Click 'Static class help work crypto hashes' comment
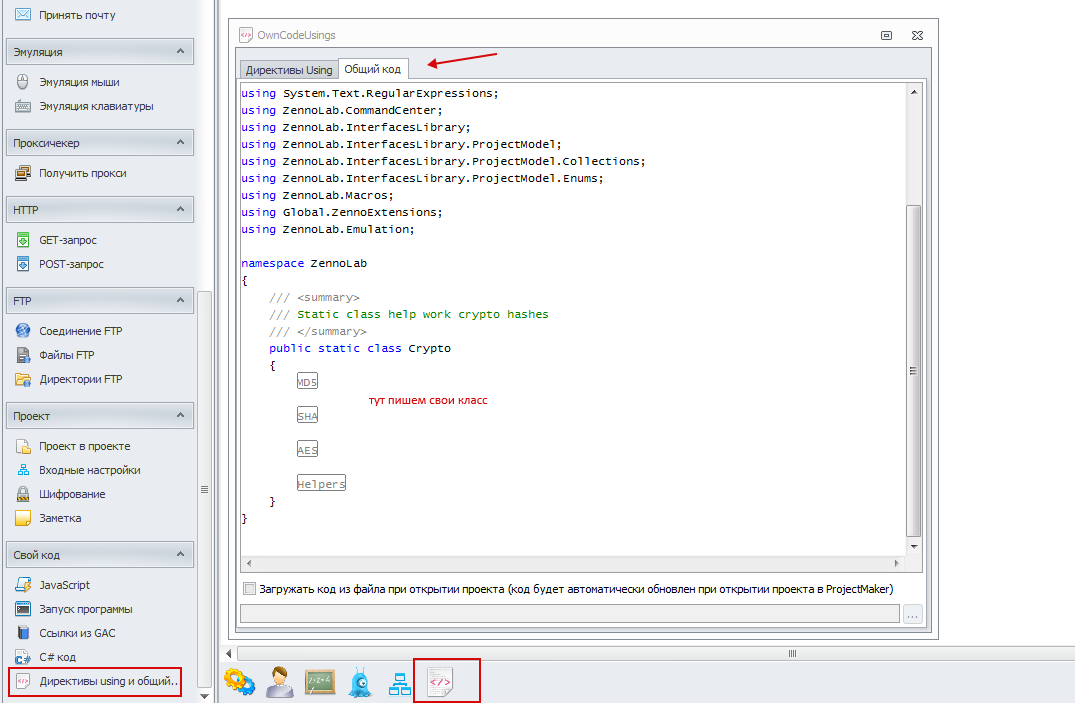Screen dimensions: 1075x703 click(x=422, y=314)
